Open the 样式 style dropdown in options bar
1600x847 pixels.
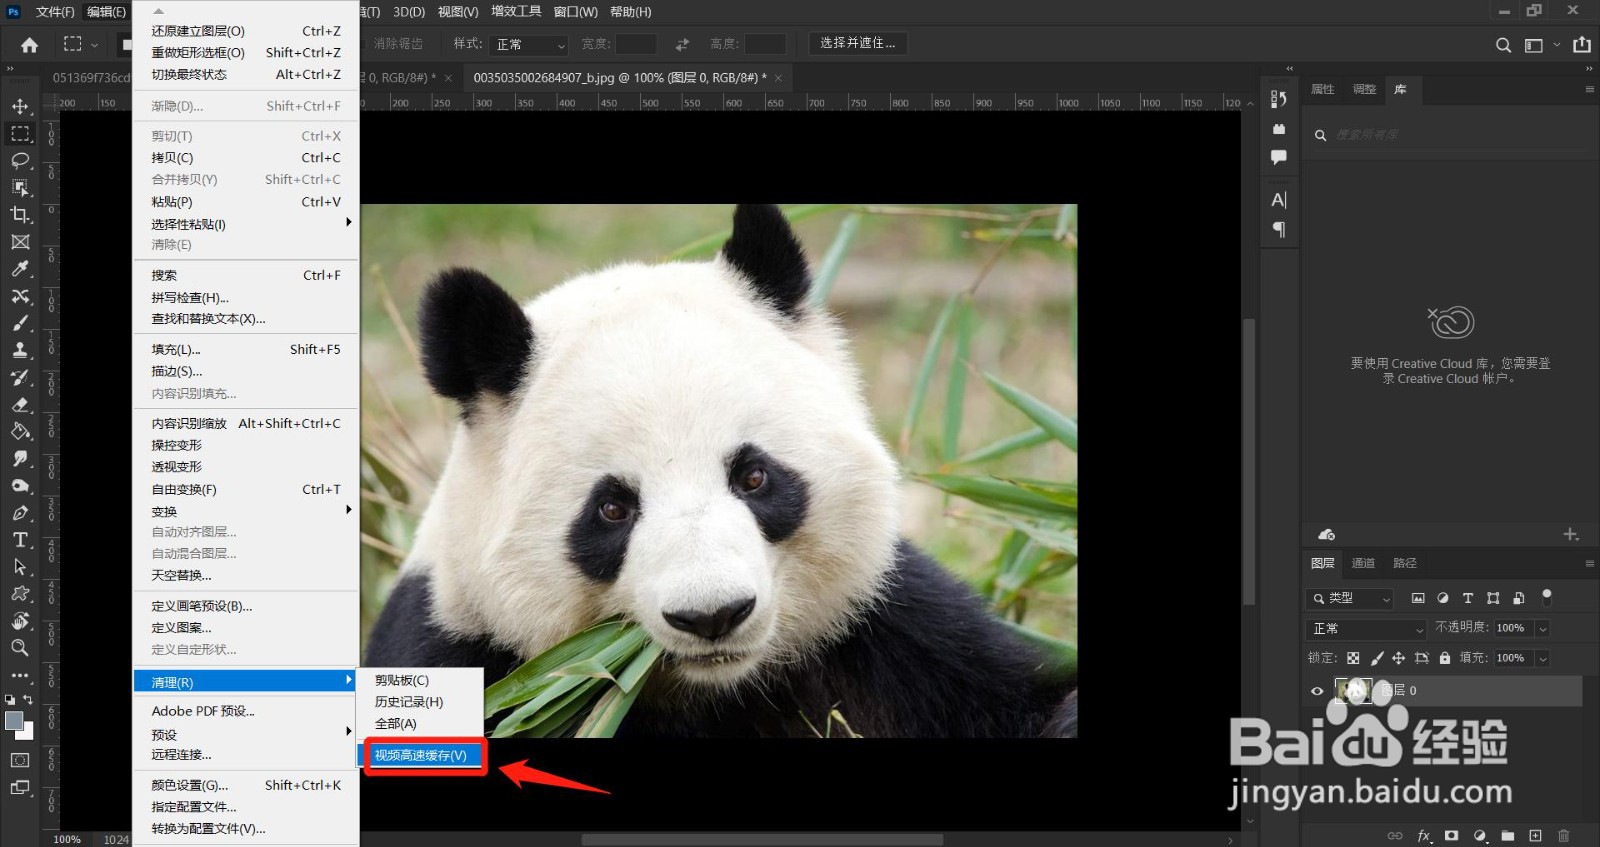[x=530, y=45]
